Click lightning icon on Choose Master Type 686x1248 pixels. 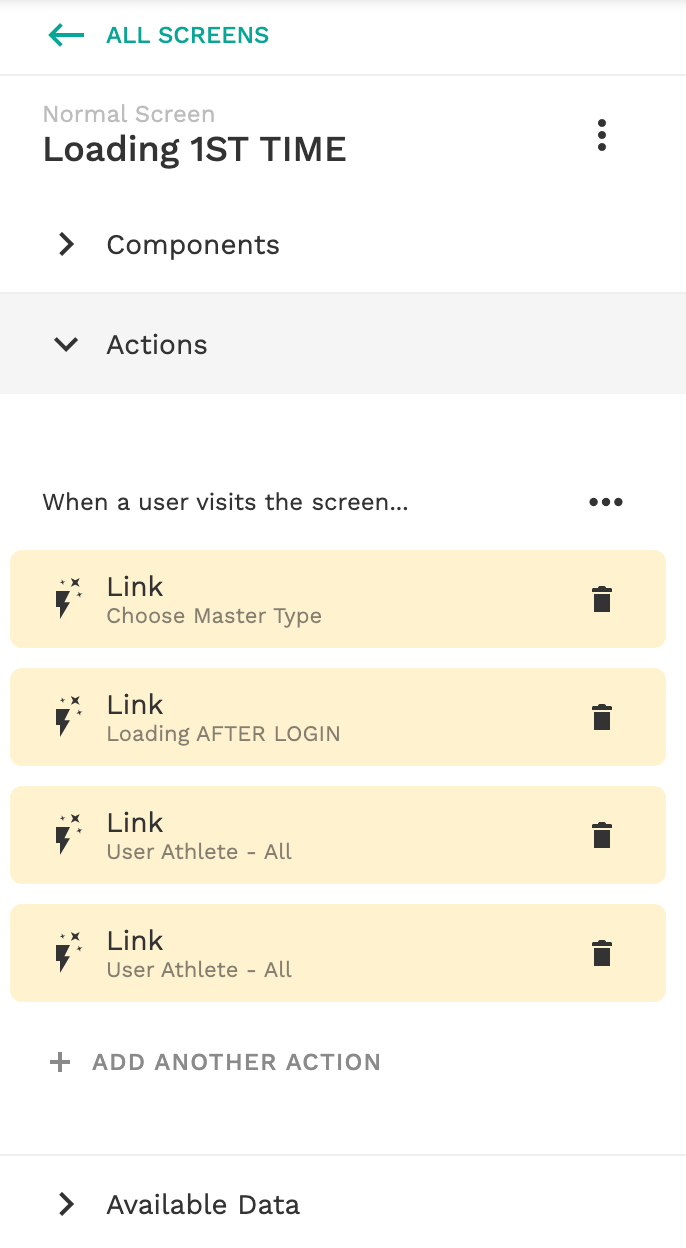pos(67,599)
